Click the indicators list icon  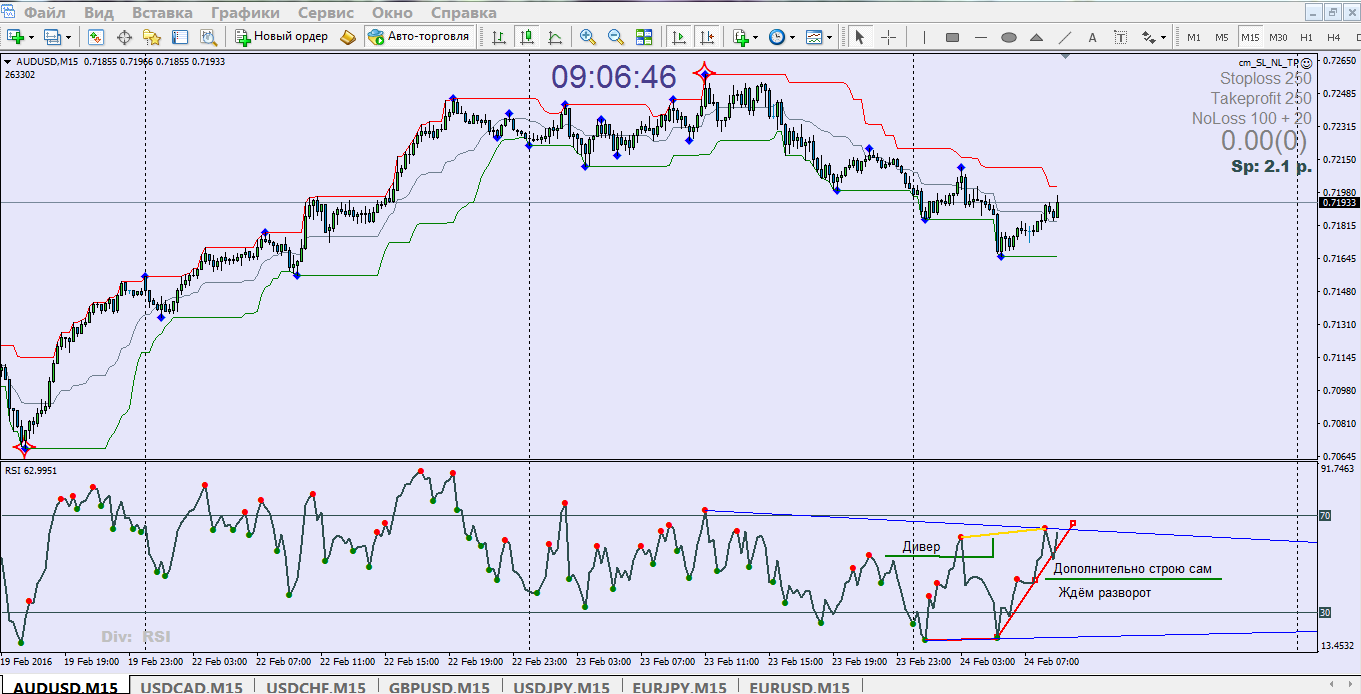pos(740,37)
